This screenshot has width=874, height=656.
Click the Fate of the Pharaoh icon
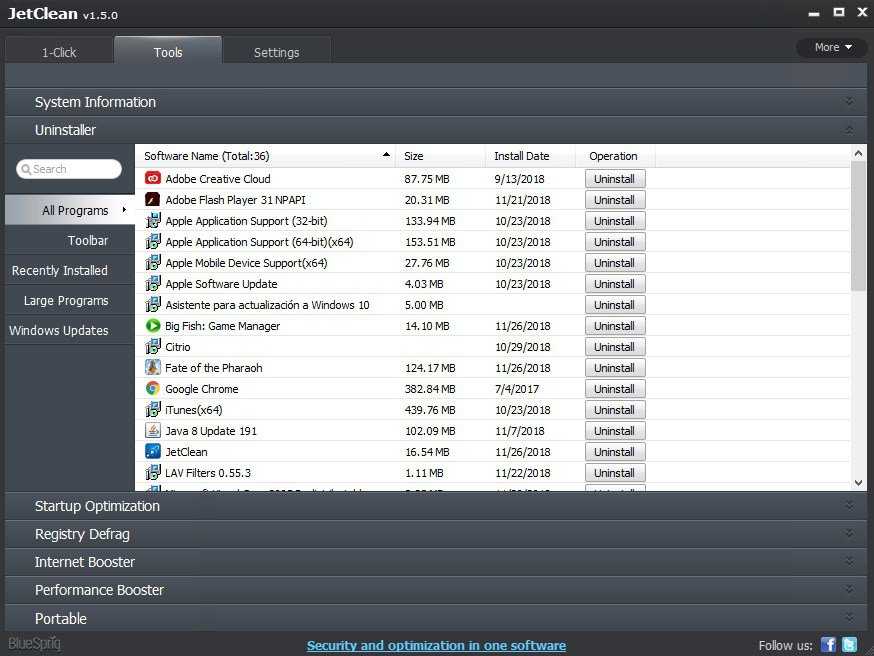tap(153, 368)
